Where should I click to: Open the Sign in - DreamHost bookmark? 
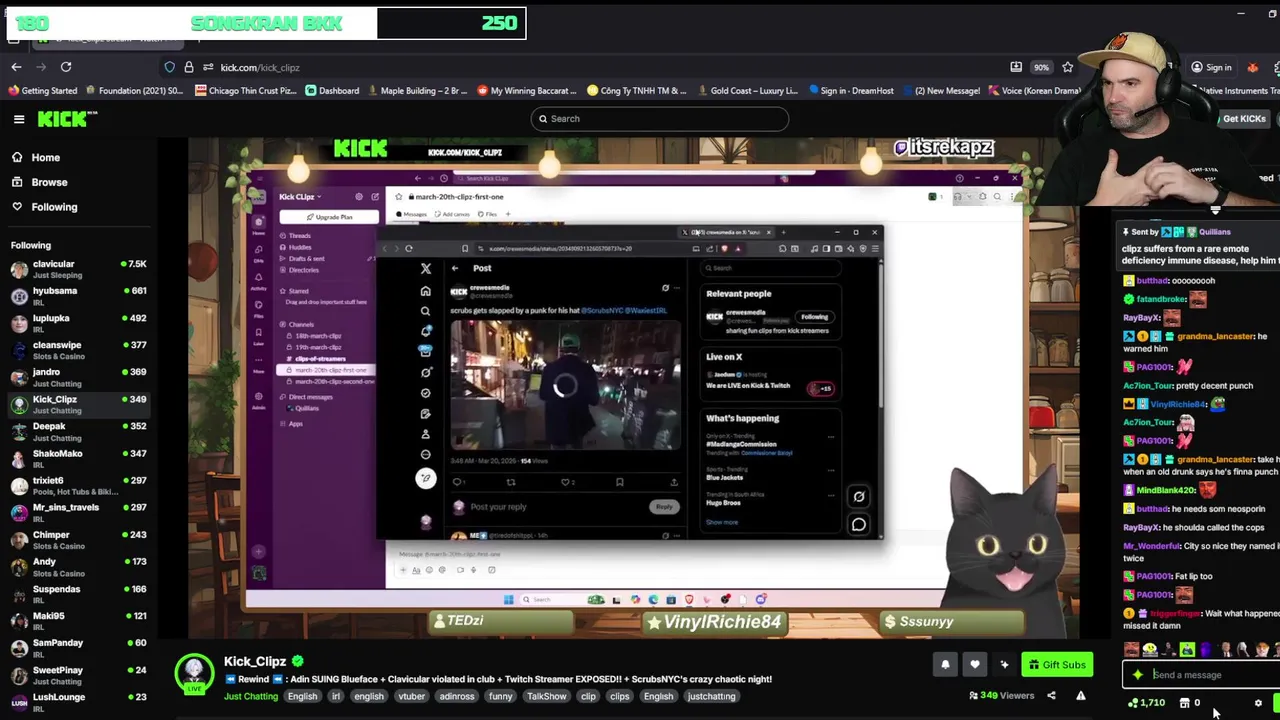tap(850, 91)
